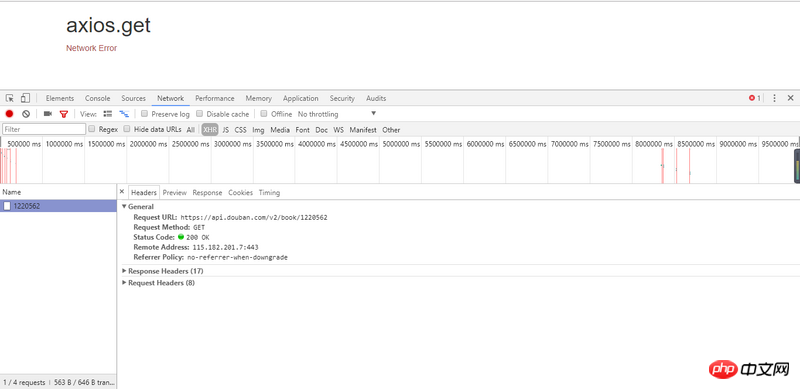This screenshot has width=800, height=389.
Task: Select the Remote Address 115.182.201.7:443 value
Action: coord(226,247)
